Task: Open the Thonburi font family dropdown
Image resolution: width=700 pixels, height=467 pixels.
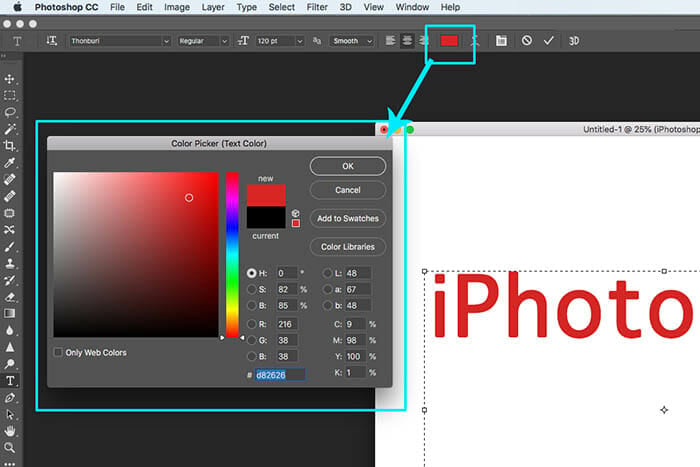Action: (120, 41)
